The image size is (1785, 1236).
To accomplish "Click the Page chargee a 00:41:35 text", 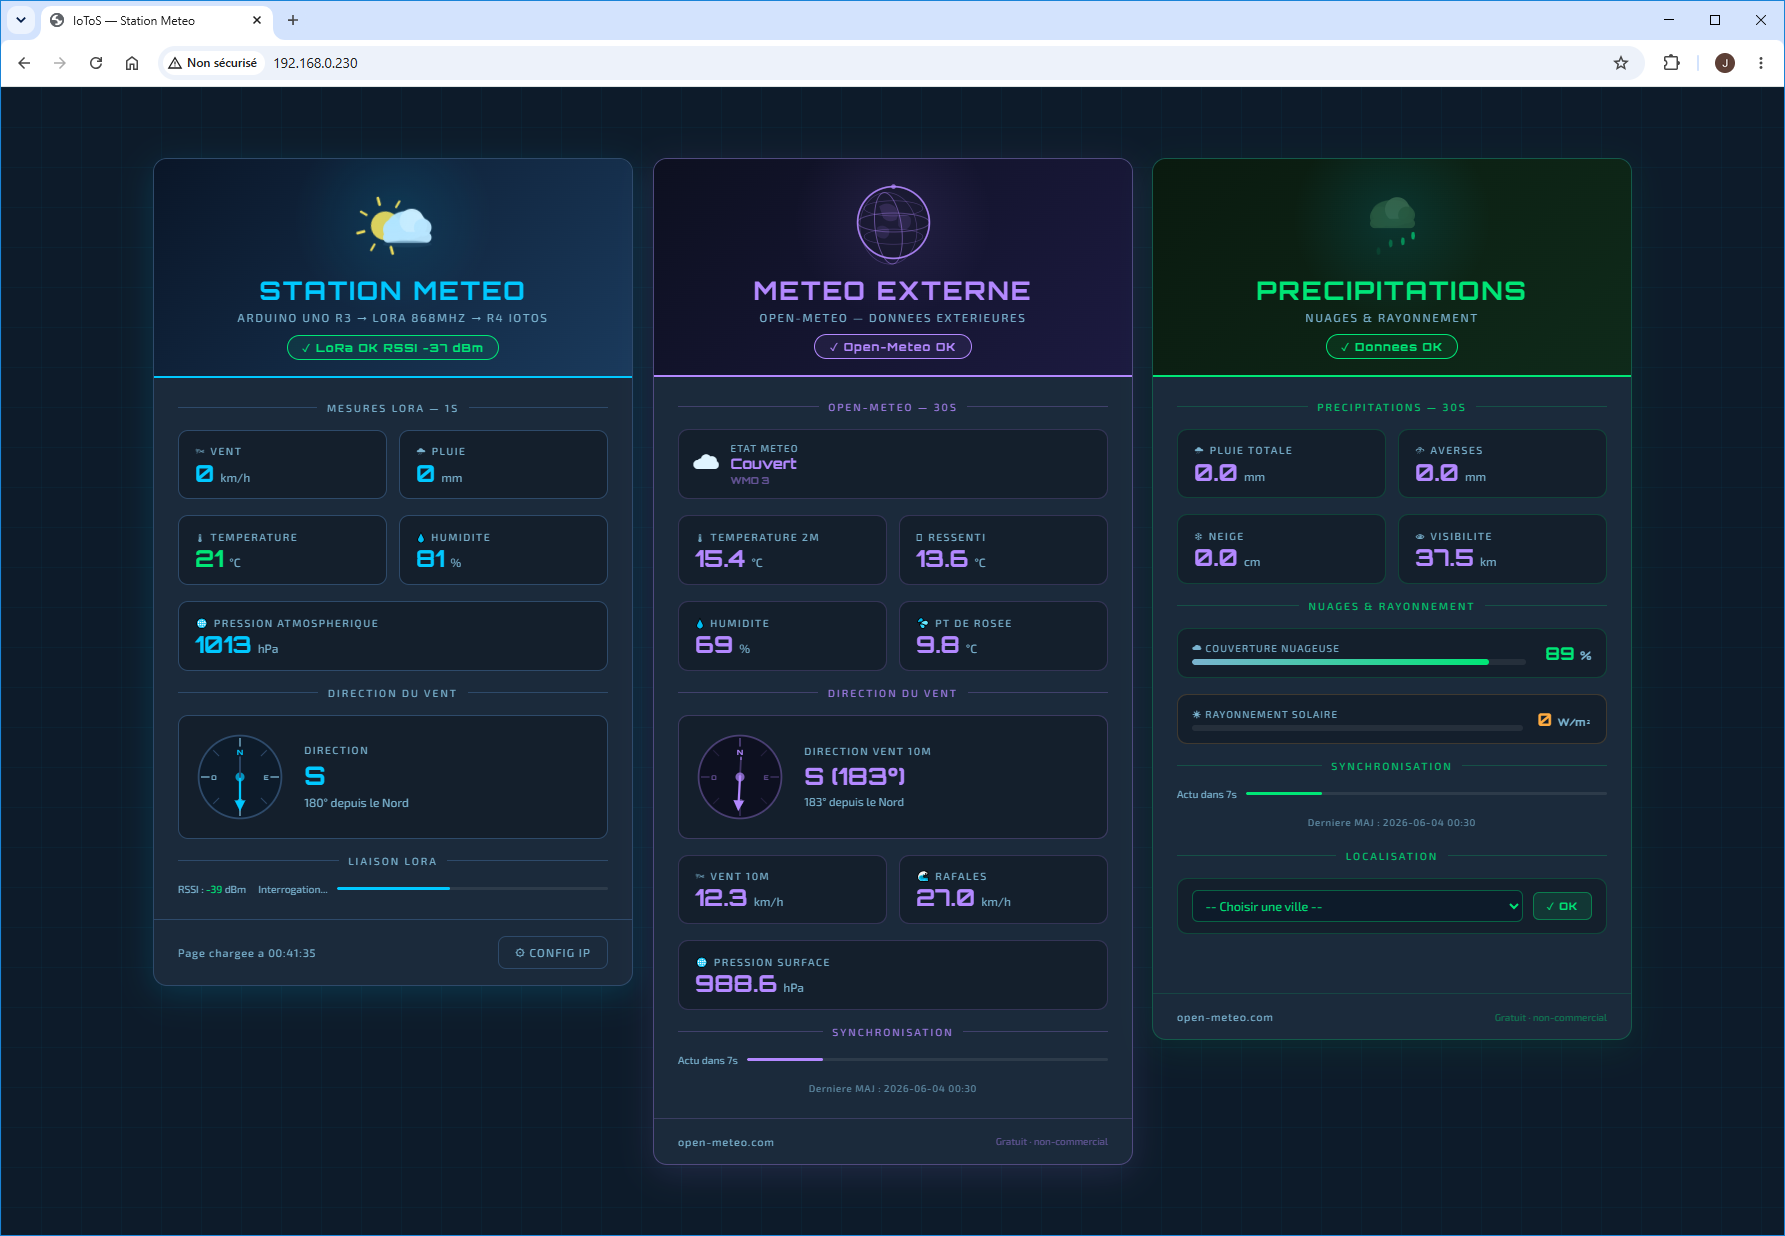I will point(247,953).
